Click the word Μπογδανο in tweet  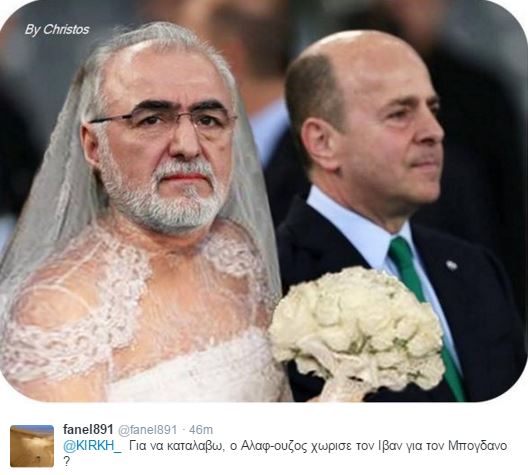coord(477,446)
